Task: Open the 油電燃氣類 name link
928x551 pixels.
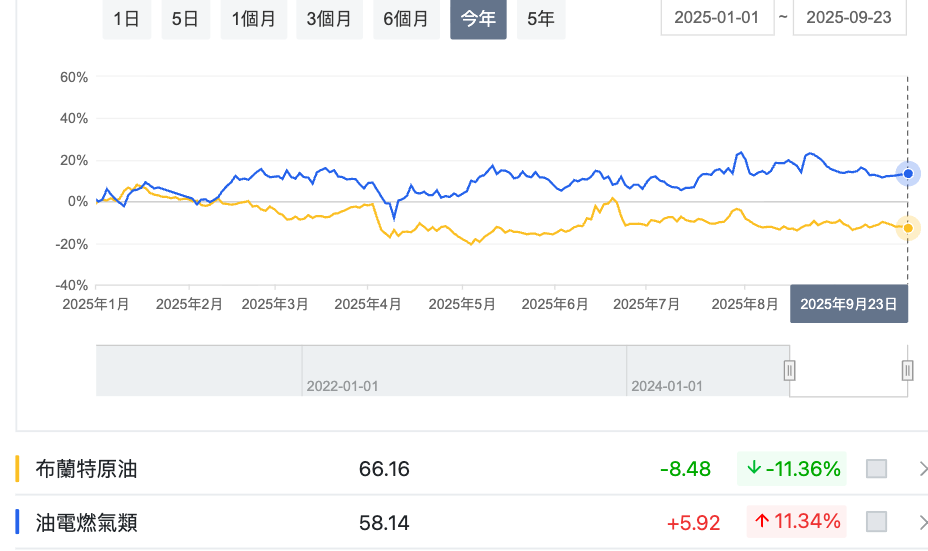Action: pyautogui.click(x=86, y=522)
